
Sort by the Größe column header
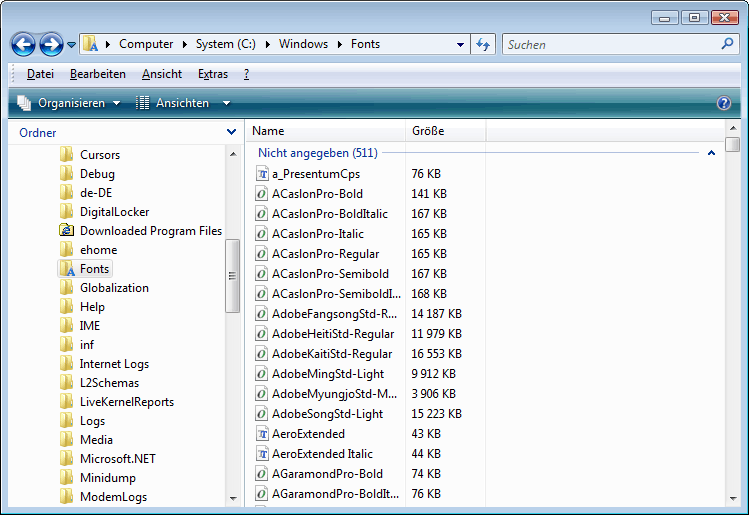pyautogui.click(x=428, y=131)
